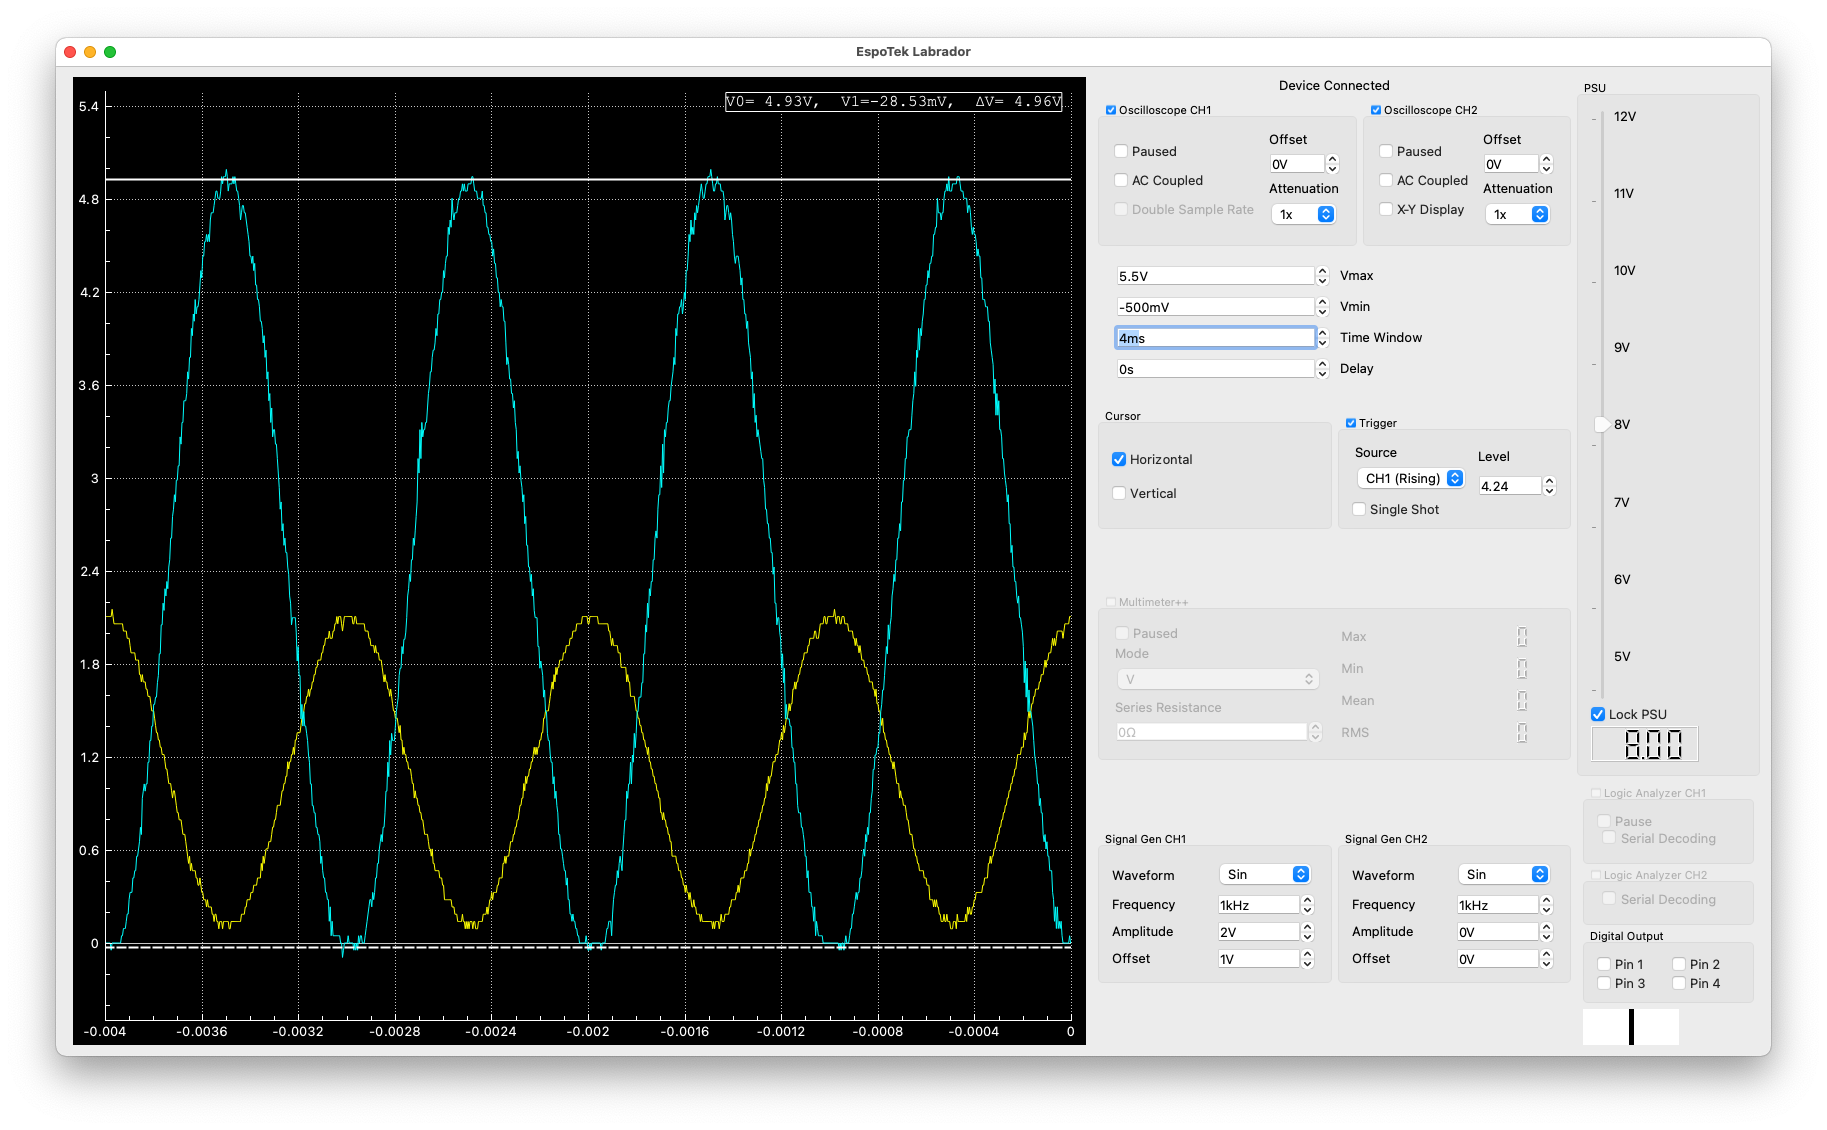1827x1130 pixels.
Task: Click the CH1 Offset 0V field
Action: coord(1297,164)
